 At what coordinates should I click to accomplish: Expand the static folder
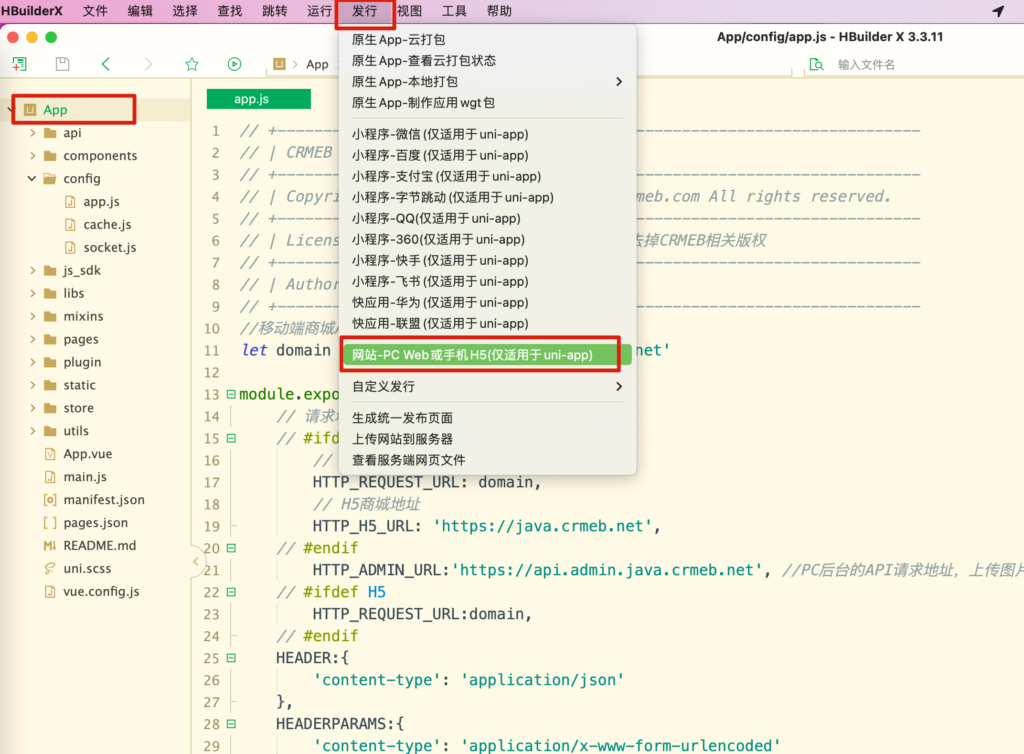(33, 385)
